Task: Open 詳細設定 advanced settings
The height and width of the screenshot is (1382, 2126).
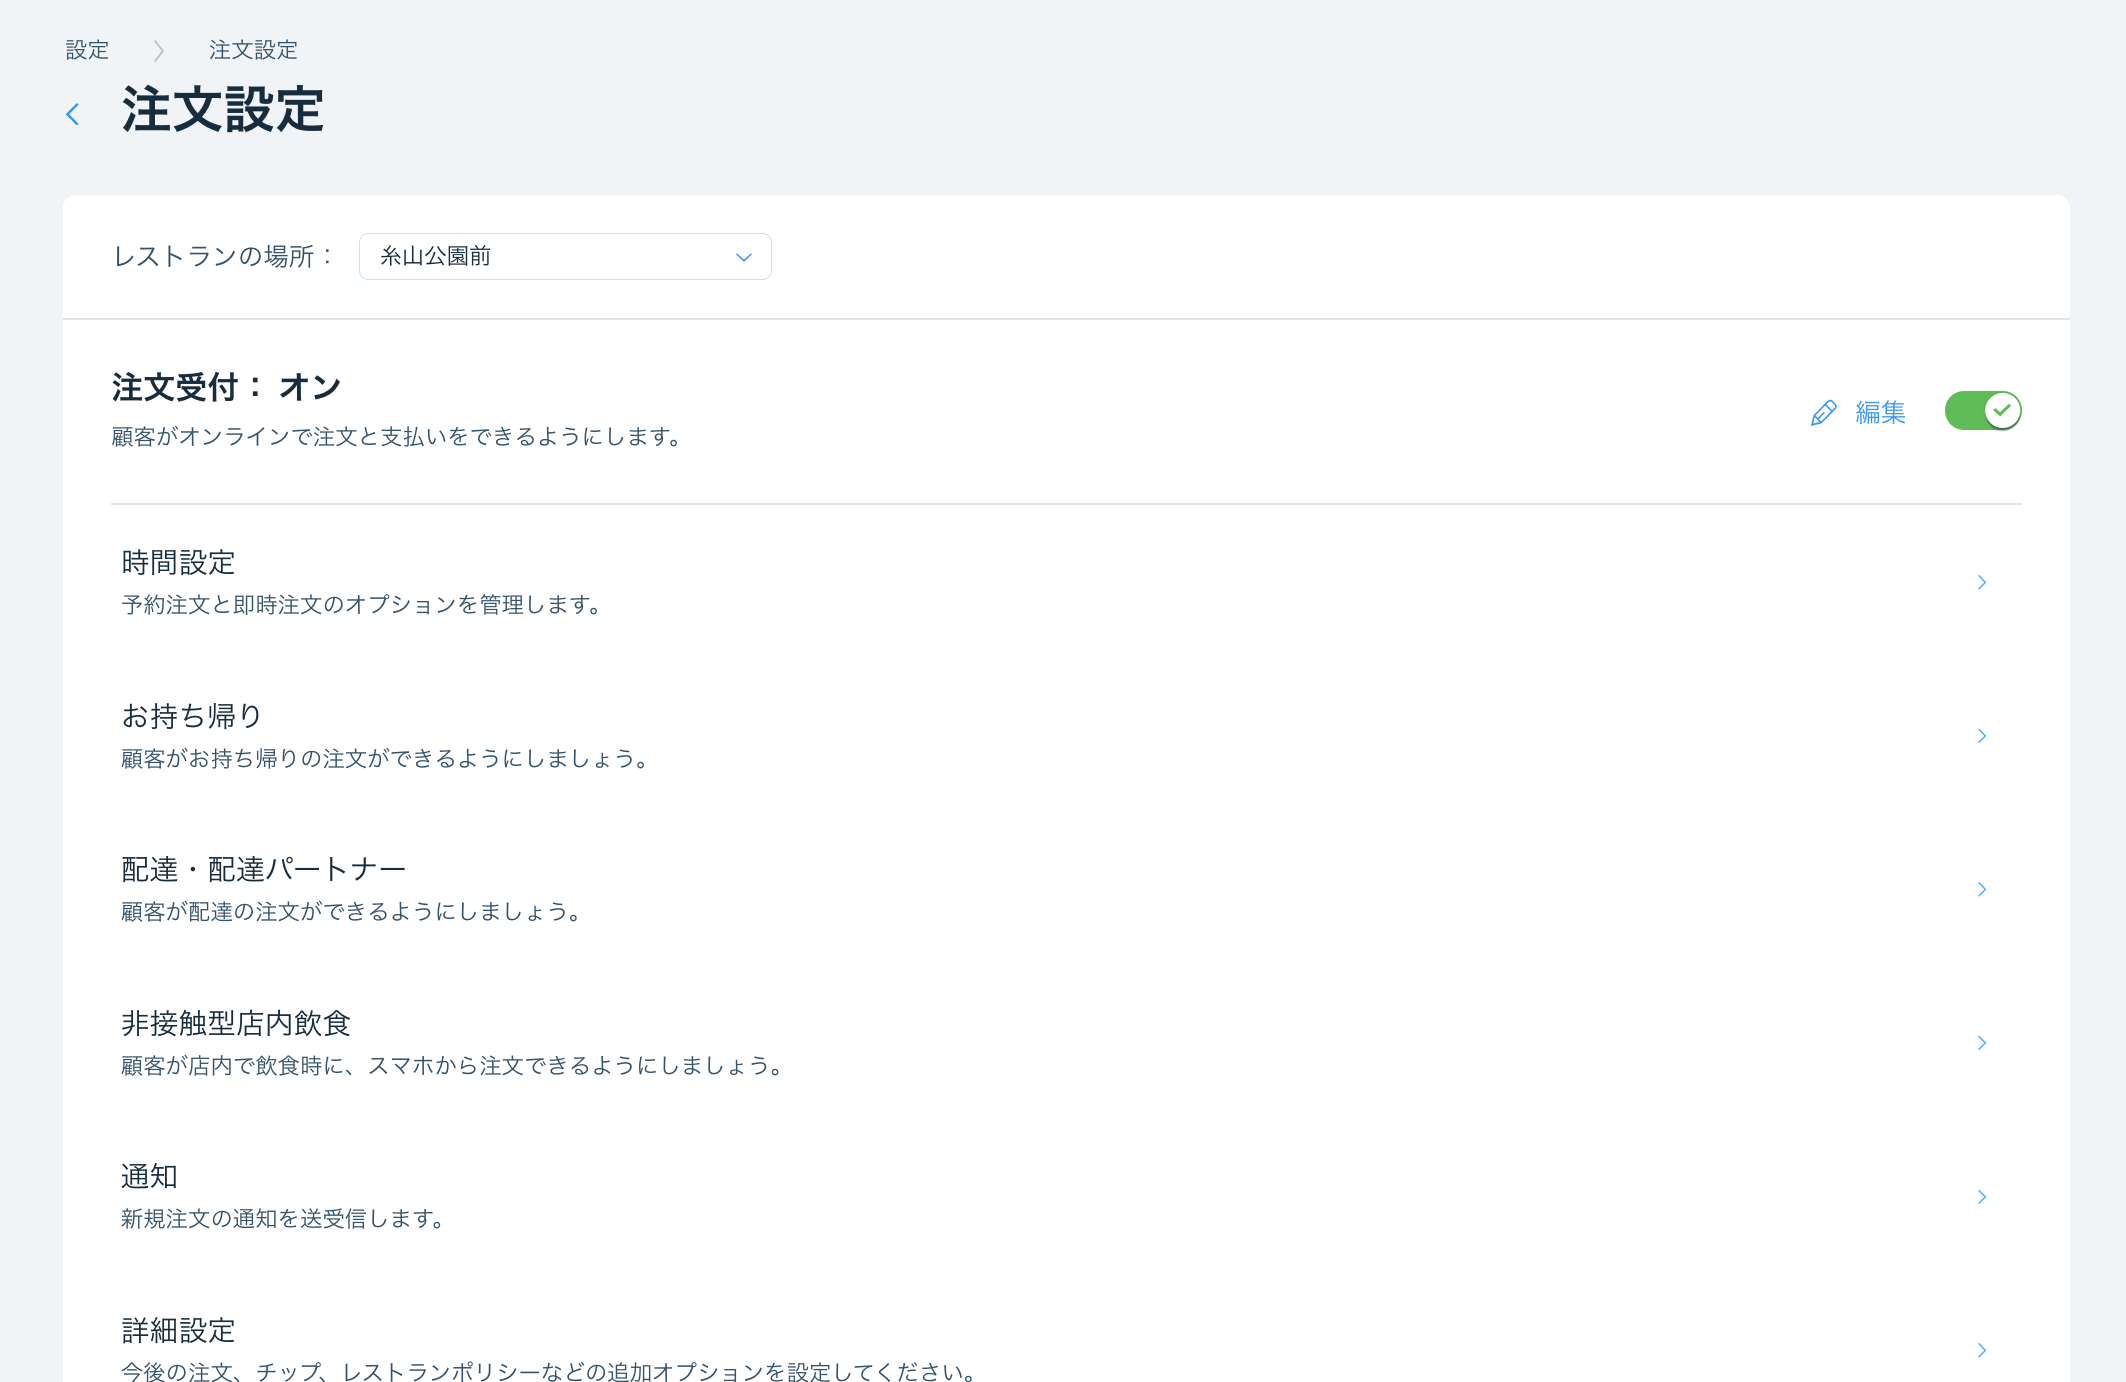Action: [x=179, y=1330]
